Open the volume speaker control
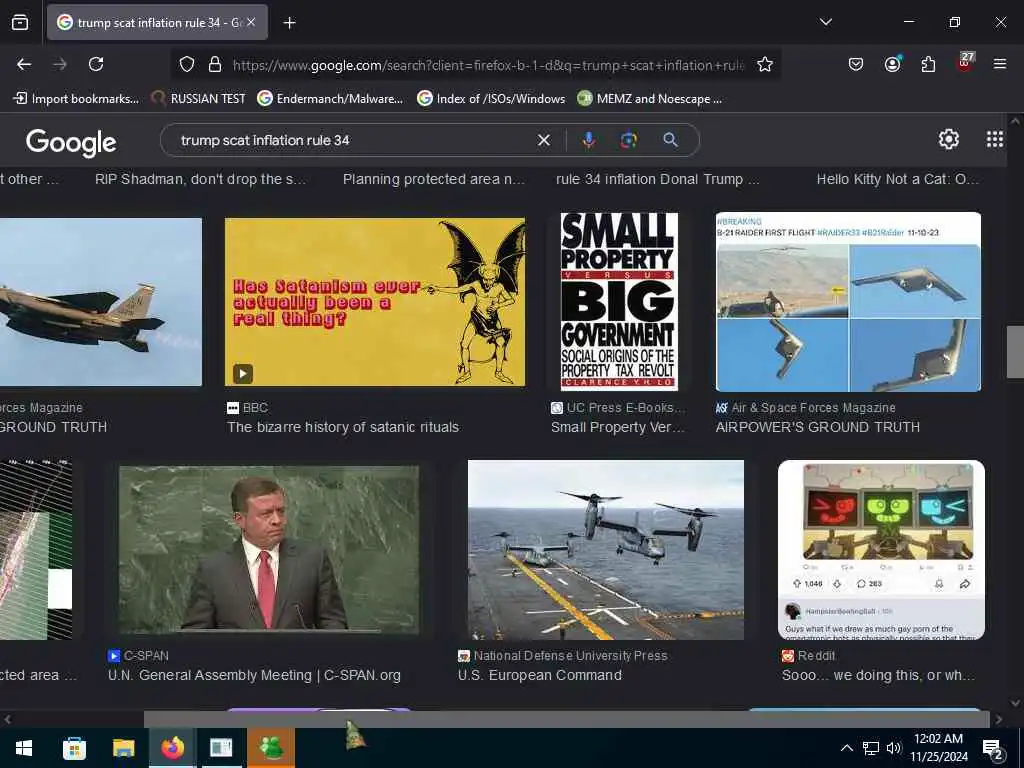Image resolution: width=1024 pixels, height=768 pixels. (893, 748)
